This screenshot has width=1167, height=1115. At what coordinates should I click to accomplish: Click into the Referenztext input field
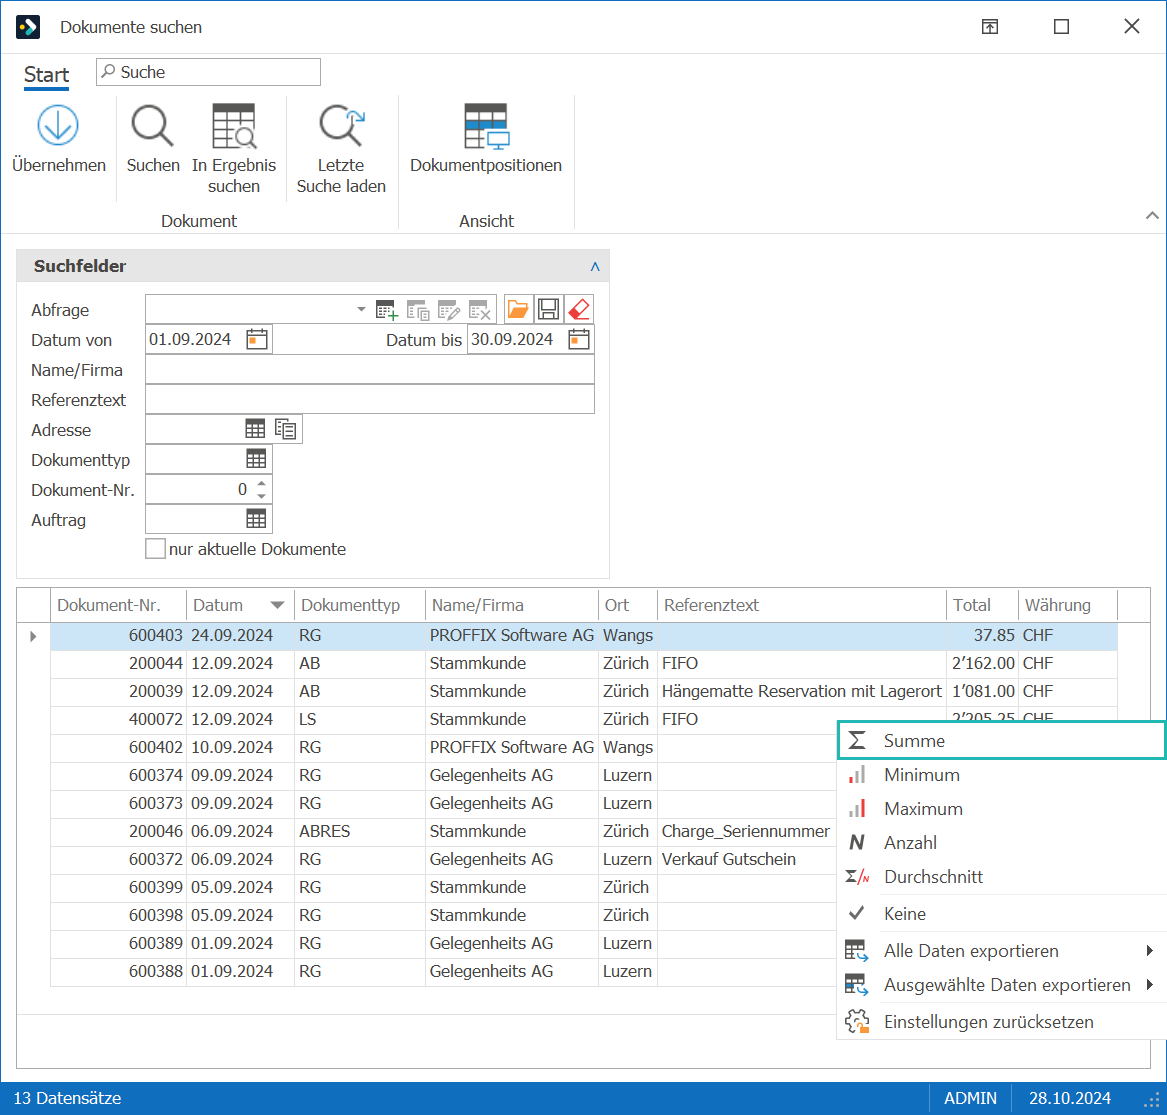(370, 400)
